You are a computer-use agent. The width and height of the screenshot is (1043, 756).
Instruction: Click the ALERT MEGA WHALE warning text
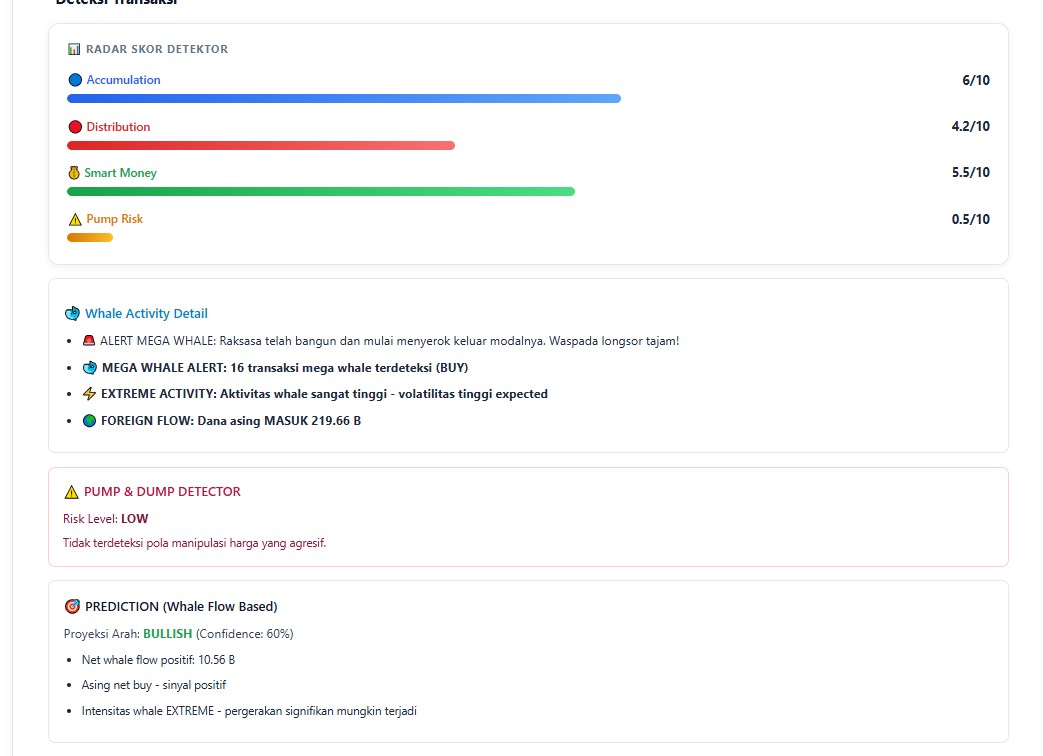[389, 340]
